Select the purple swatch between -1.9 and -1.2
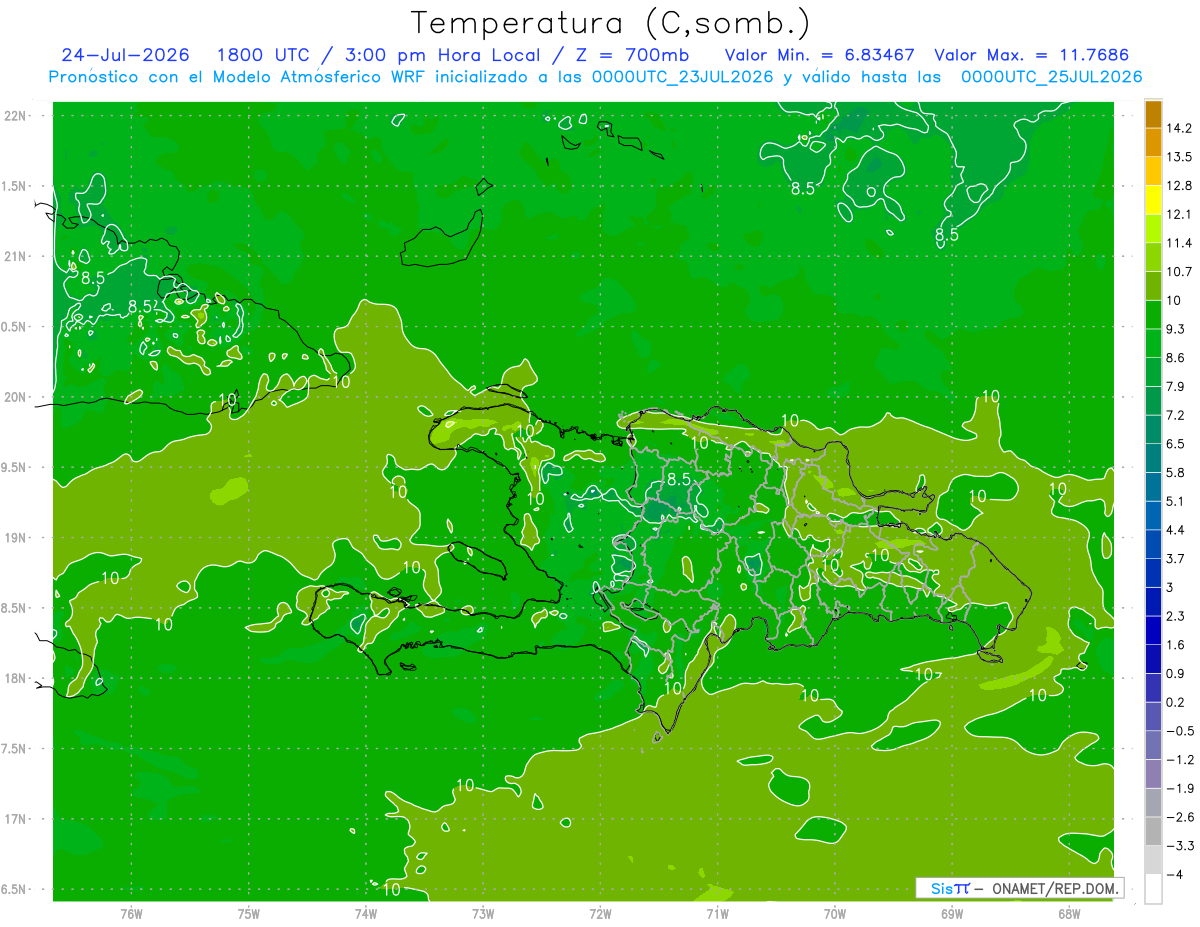Viewport: 1200px width, 927px height. click(1153, 774)
